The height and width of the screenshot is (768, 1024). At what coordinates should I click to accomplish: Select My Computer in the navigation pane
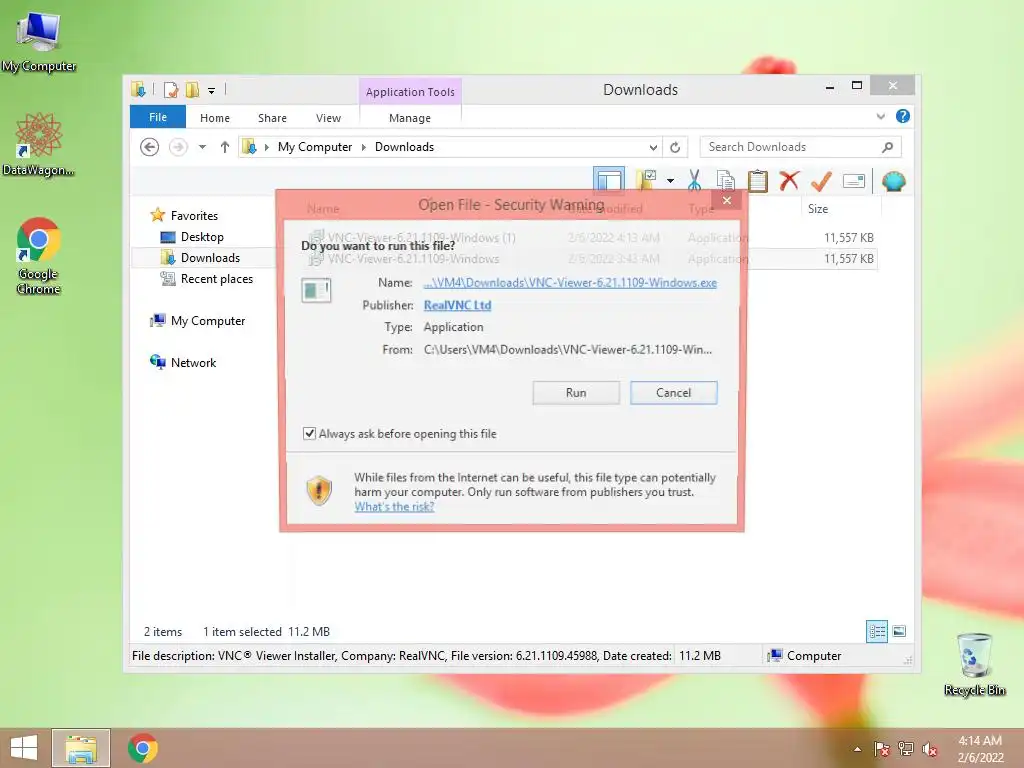coord(208,321)
